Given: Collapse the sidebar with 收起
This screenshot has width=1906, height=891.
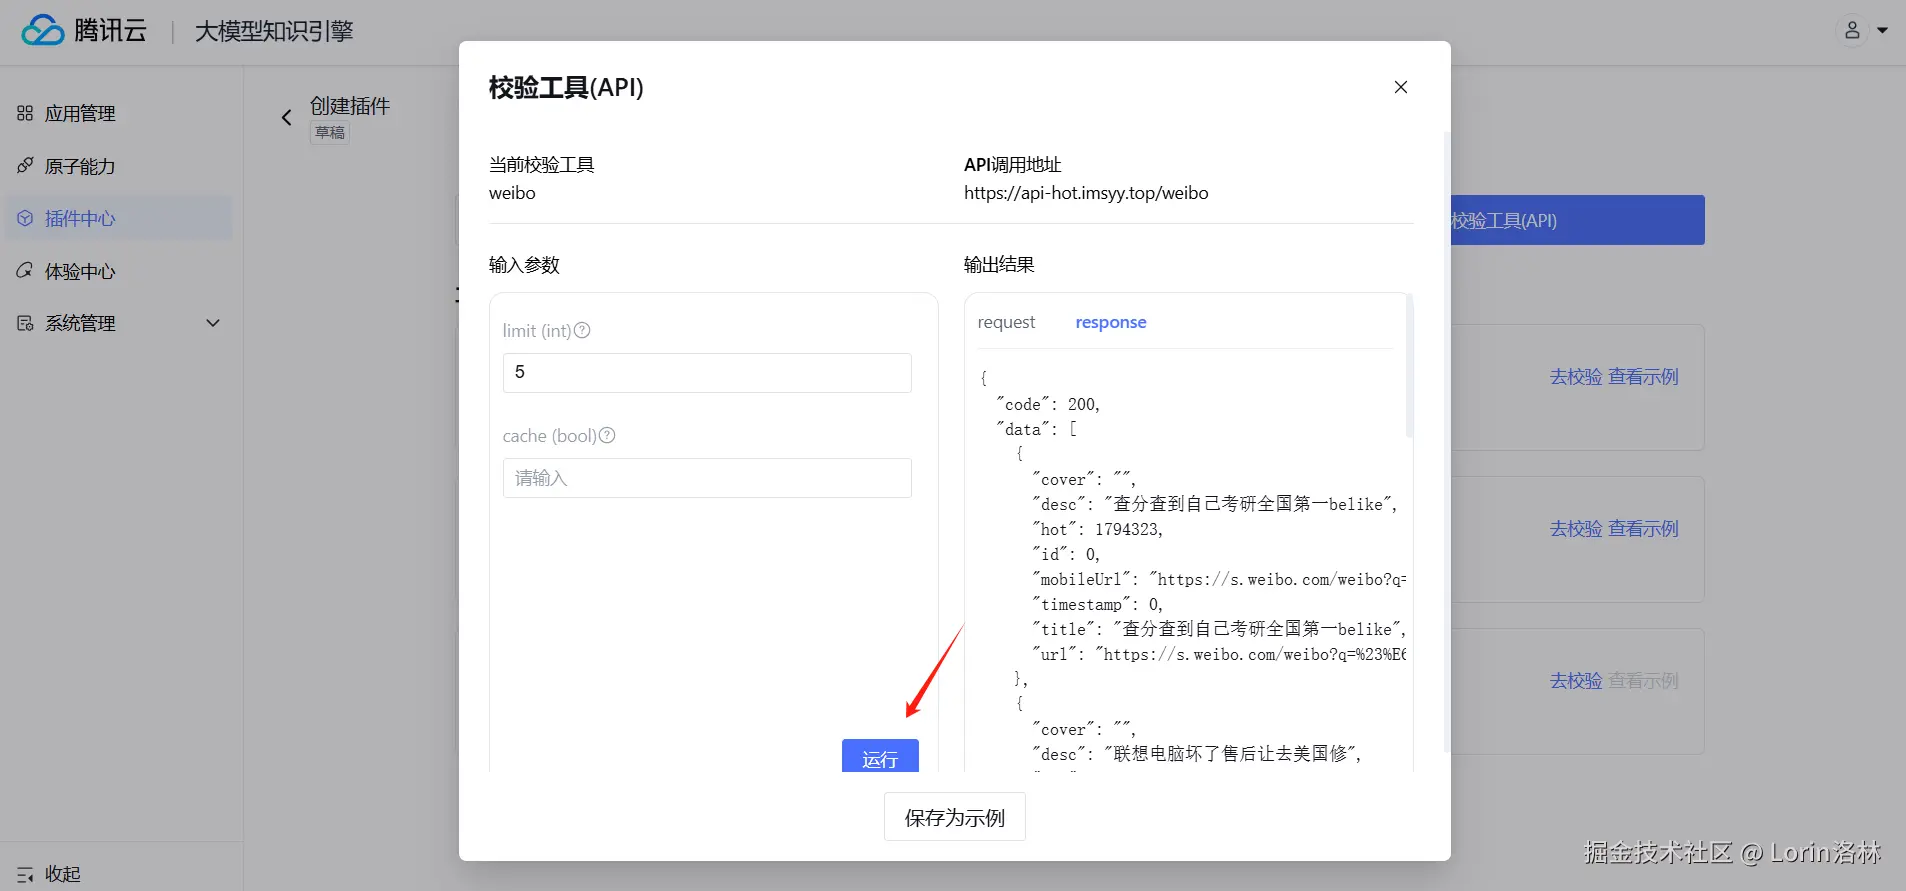Looking at the screenshot, I should pos(62,875).
